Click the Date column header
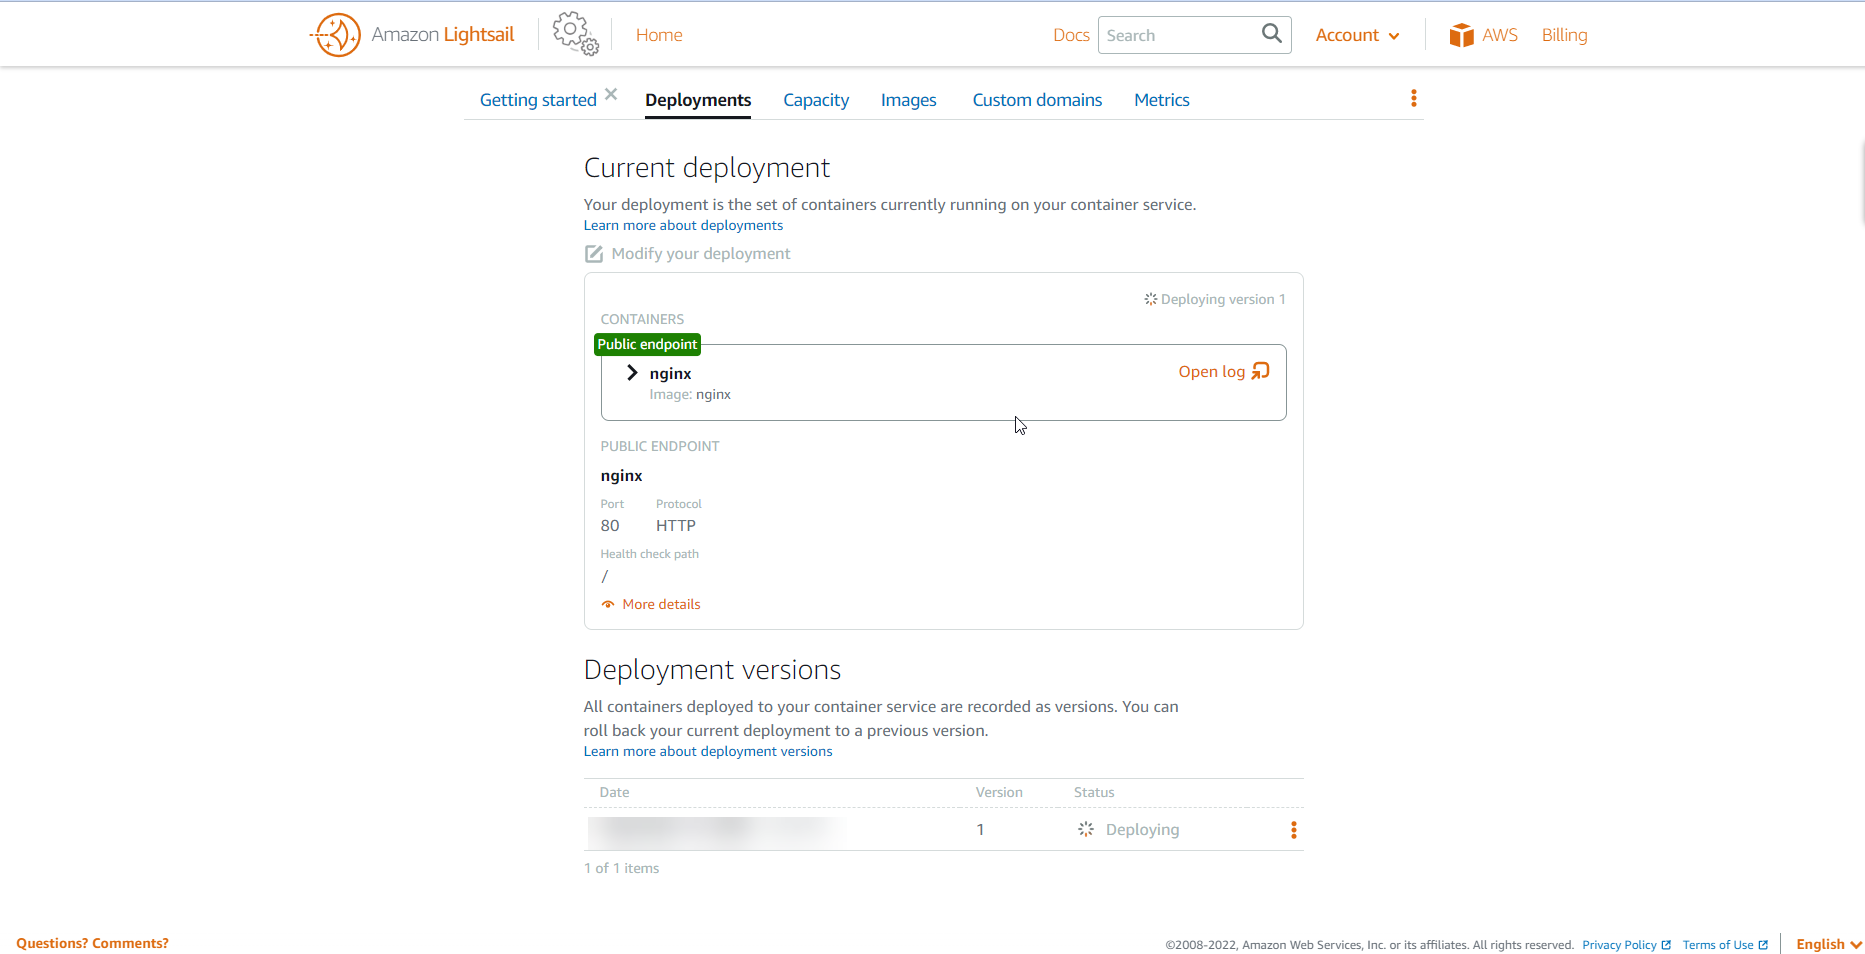Screen dimensions: 1865x954 614,793
